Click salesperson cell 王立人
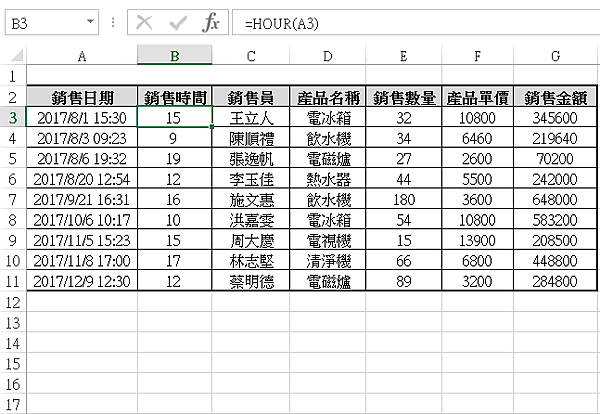 (251, 117)
